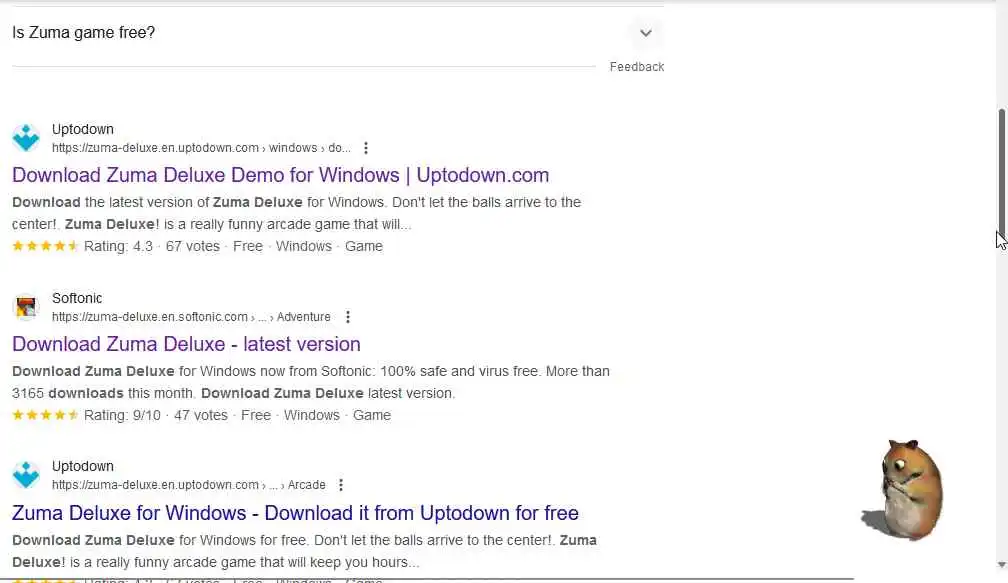Click the star rating of the Softonic result
The height and width of the screenshot is (583, 1008).
pos(46,415)
